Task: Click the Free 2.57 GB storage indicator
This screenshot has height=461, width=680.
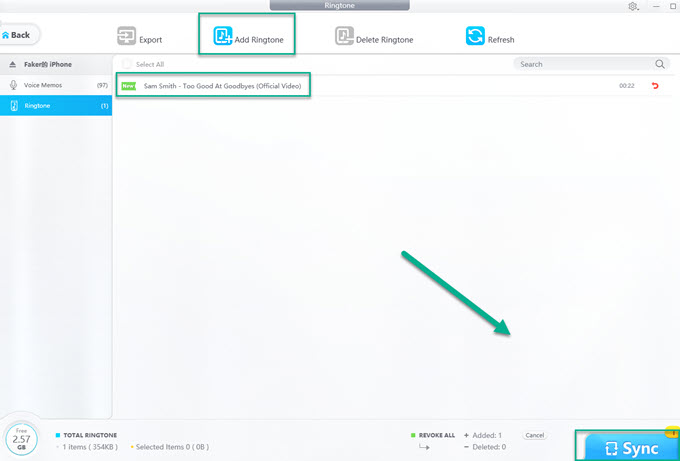Action: pyautogui.click(x=21, y=439)
